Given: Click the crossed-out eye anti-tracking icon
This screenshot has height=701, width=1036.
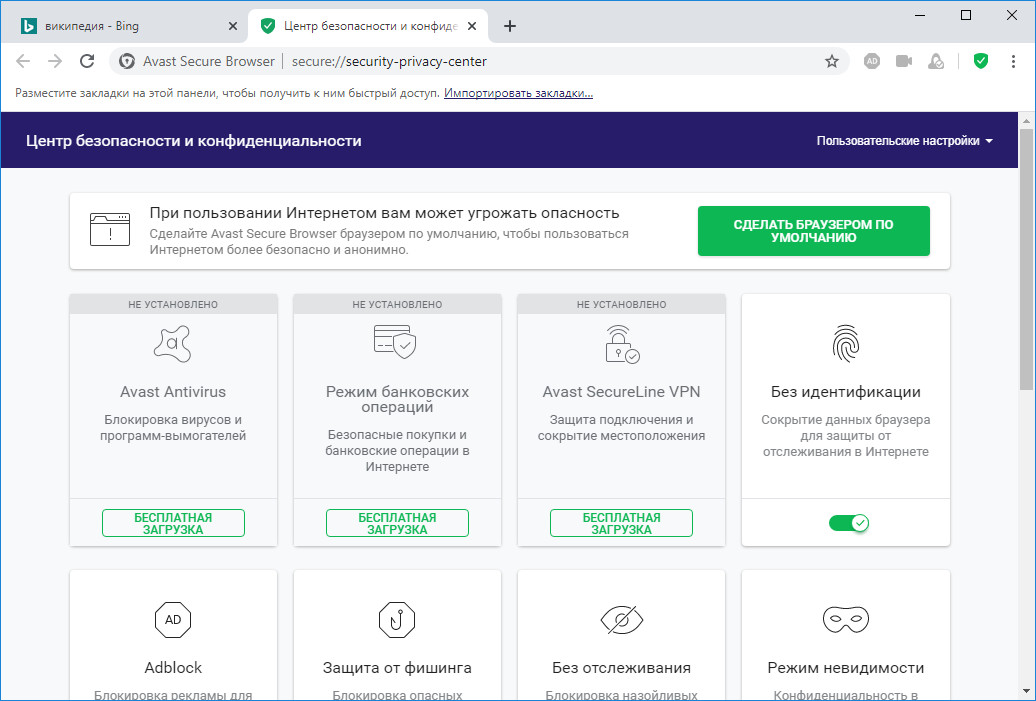Looking at the screenshot, I should pos(622,620).
